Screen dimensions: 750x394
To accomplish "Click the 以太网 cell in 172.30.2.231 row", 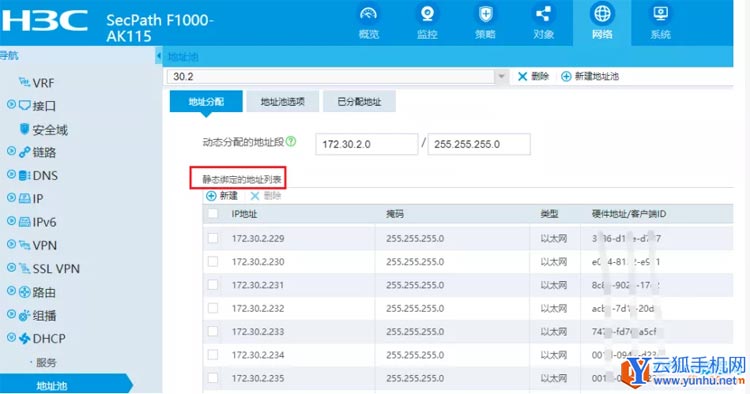I will [553, 285].
